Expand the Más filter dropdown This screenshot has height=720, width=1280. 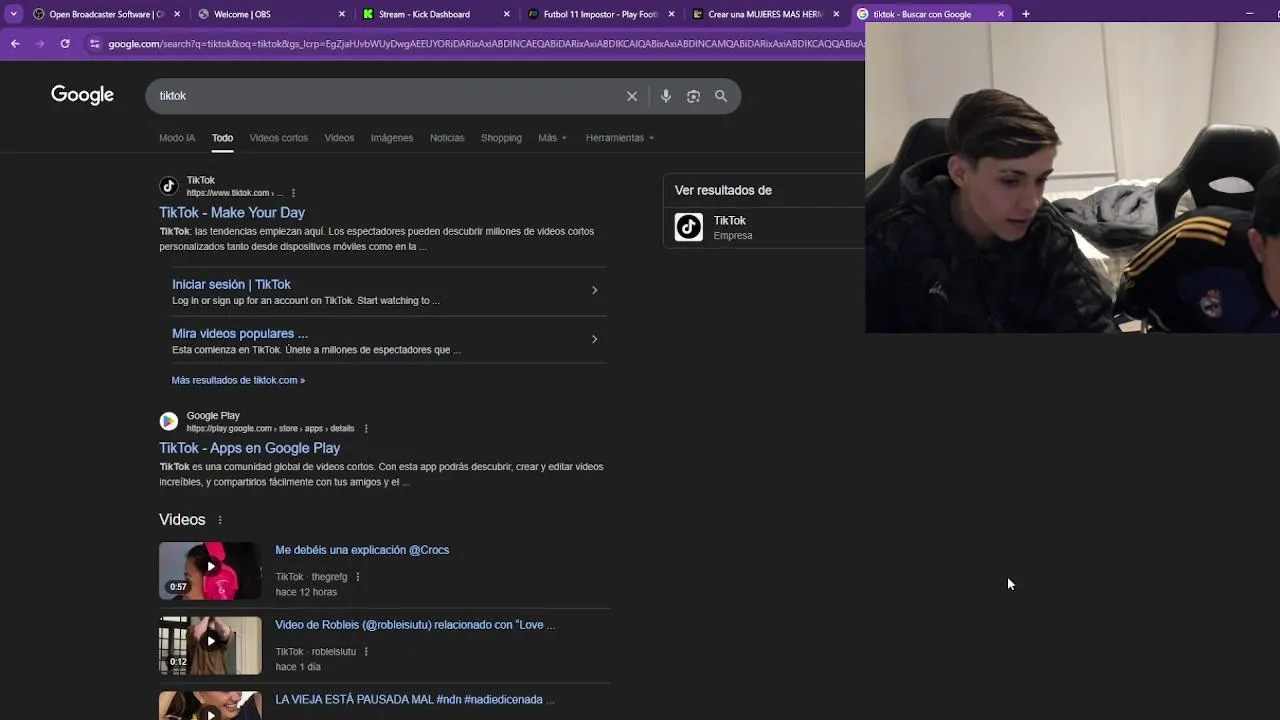(552, 138)
